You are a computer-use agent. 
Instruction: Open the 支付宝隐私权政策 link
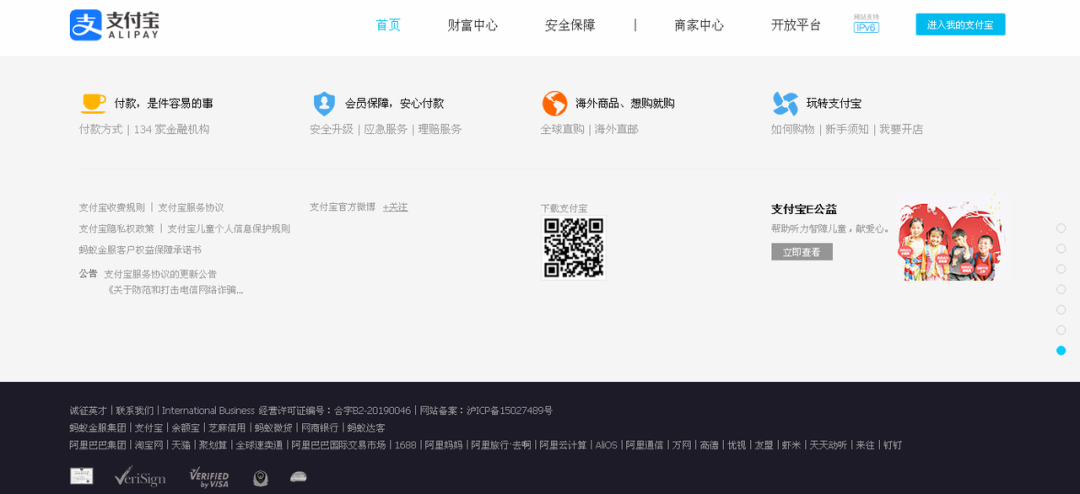point(117,229)
